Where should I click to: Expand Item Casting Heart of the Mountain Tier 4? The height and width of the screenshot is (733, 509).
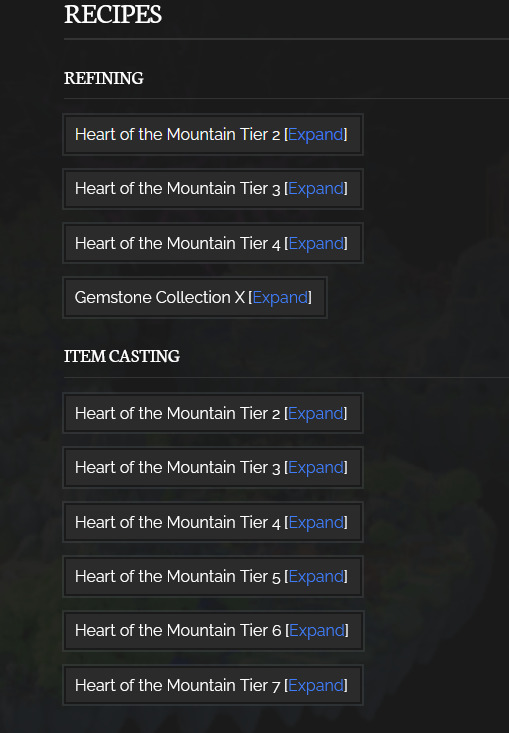click(316, 523)
